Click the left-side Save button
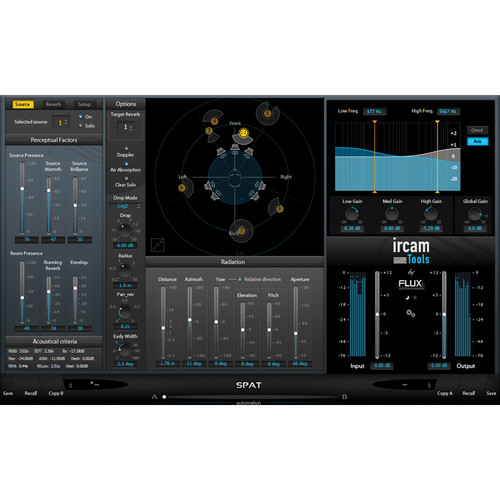This screenshot has width=500, height=500. 8,393
